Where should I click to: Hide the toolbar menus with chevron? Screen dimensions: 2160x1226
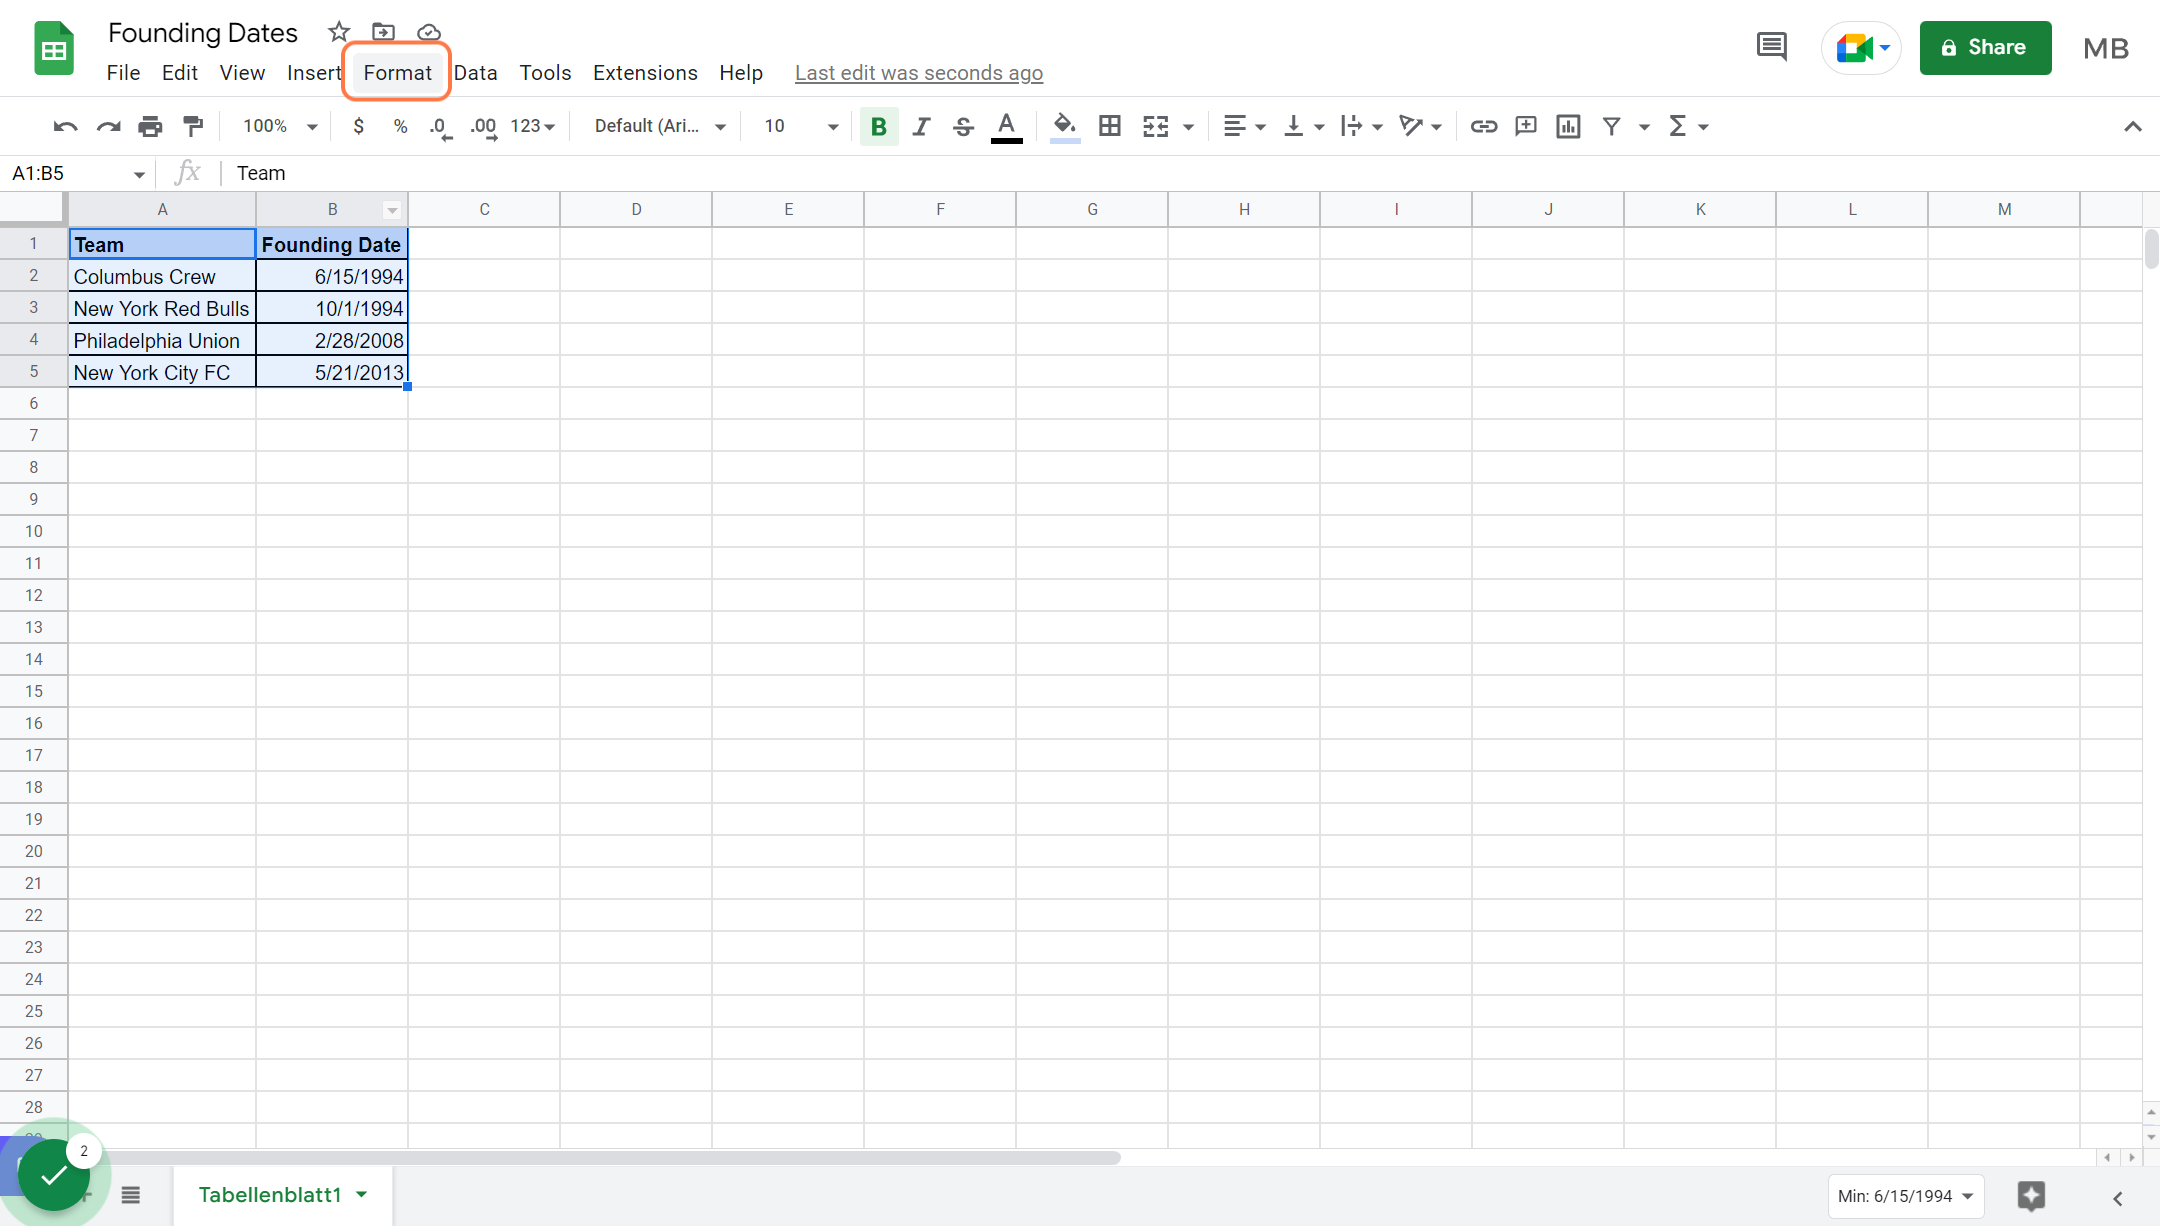2132,126
